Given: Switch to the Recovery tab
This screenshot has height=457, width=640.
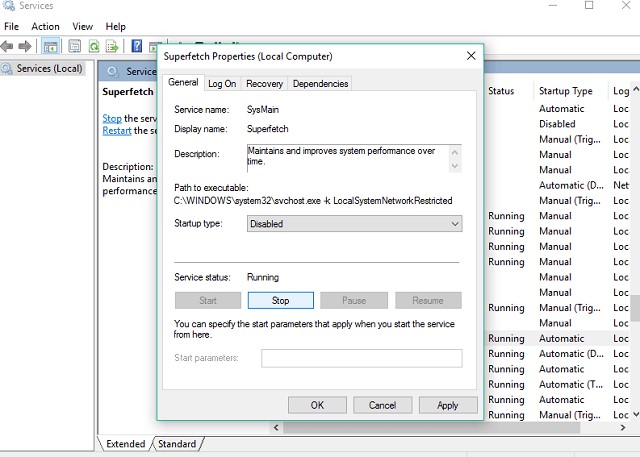Looking at the screenshot, I should click(264, 84).
